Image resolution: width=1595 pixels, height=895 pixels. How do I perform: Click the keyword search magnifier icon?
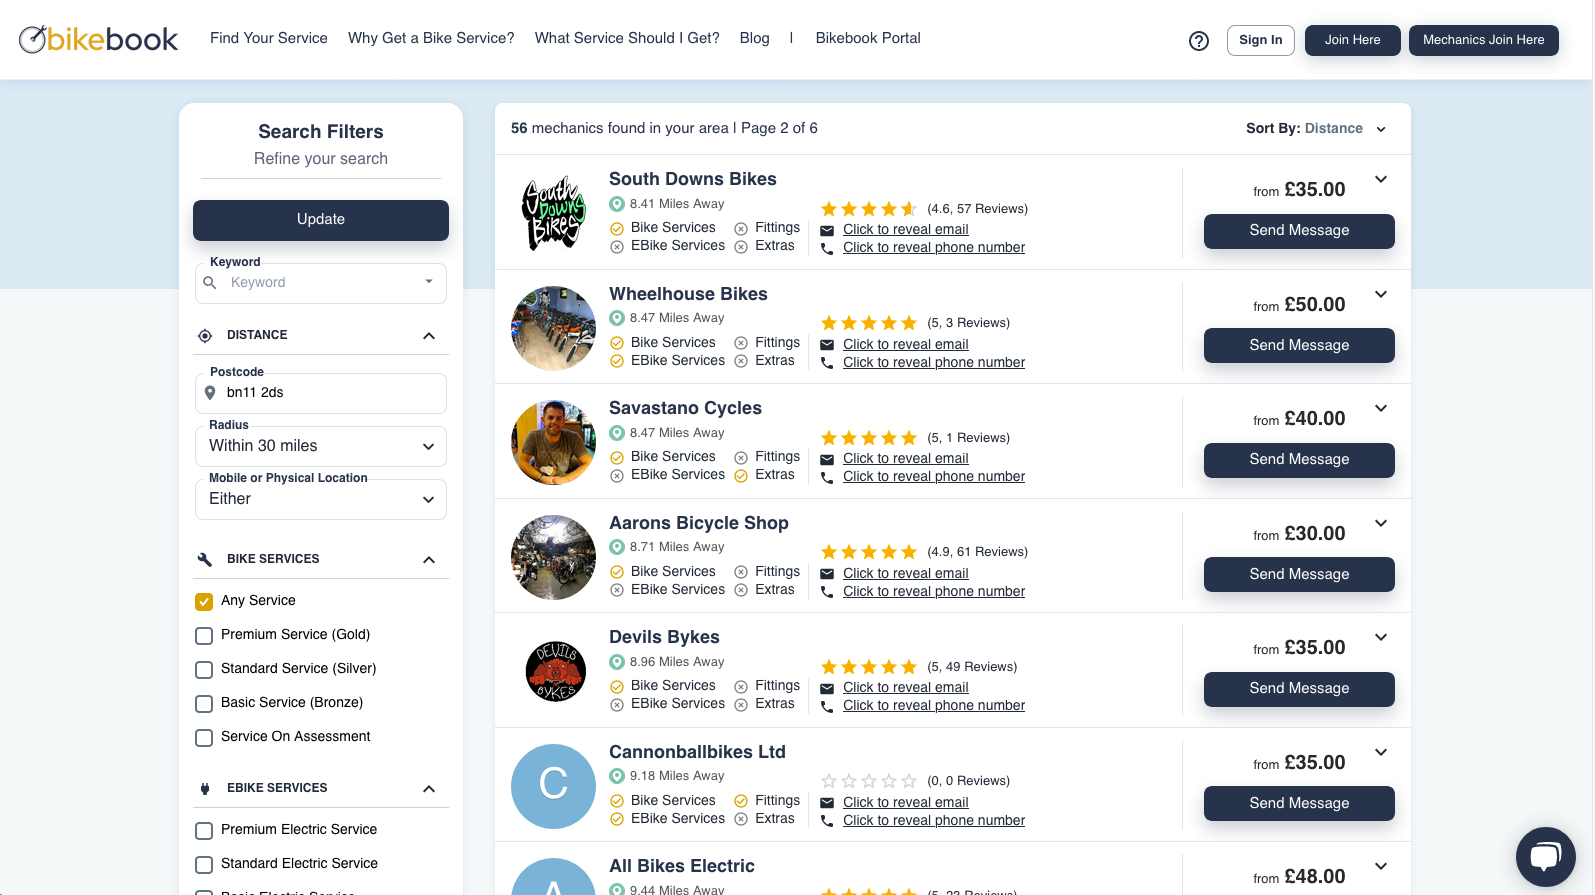(x=210, y=283)
